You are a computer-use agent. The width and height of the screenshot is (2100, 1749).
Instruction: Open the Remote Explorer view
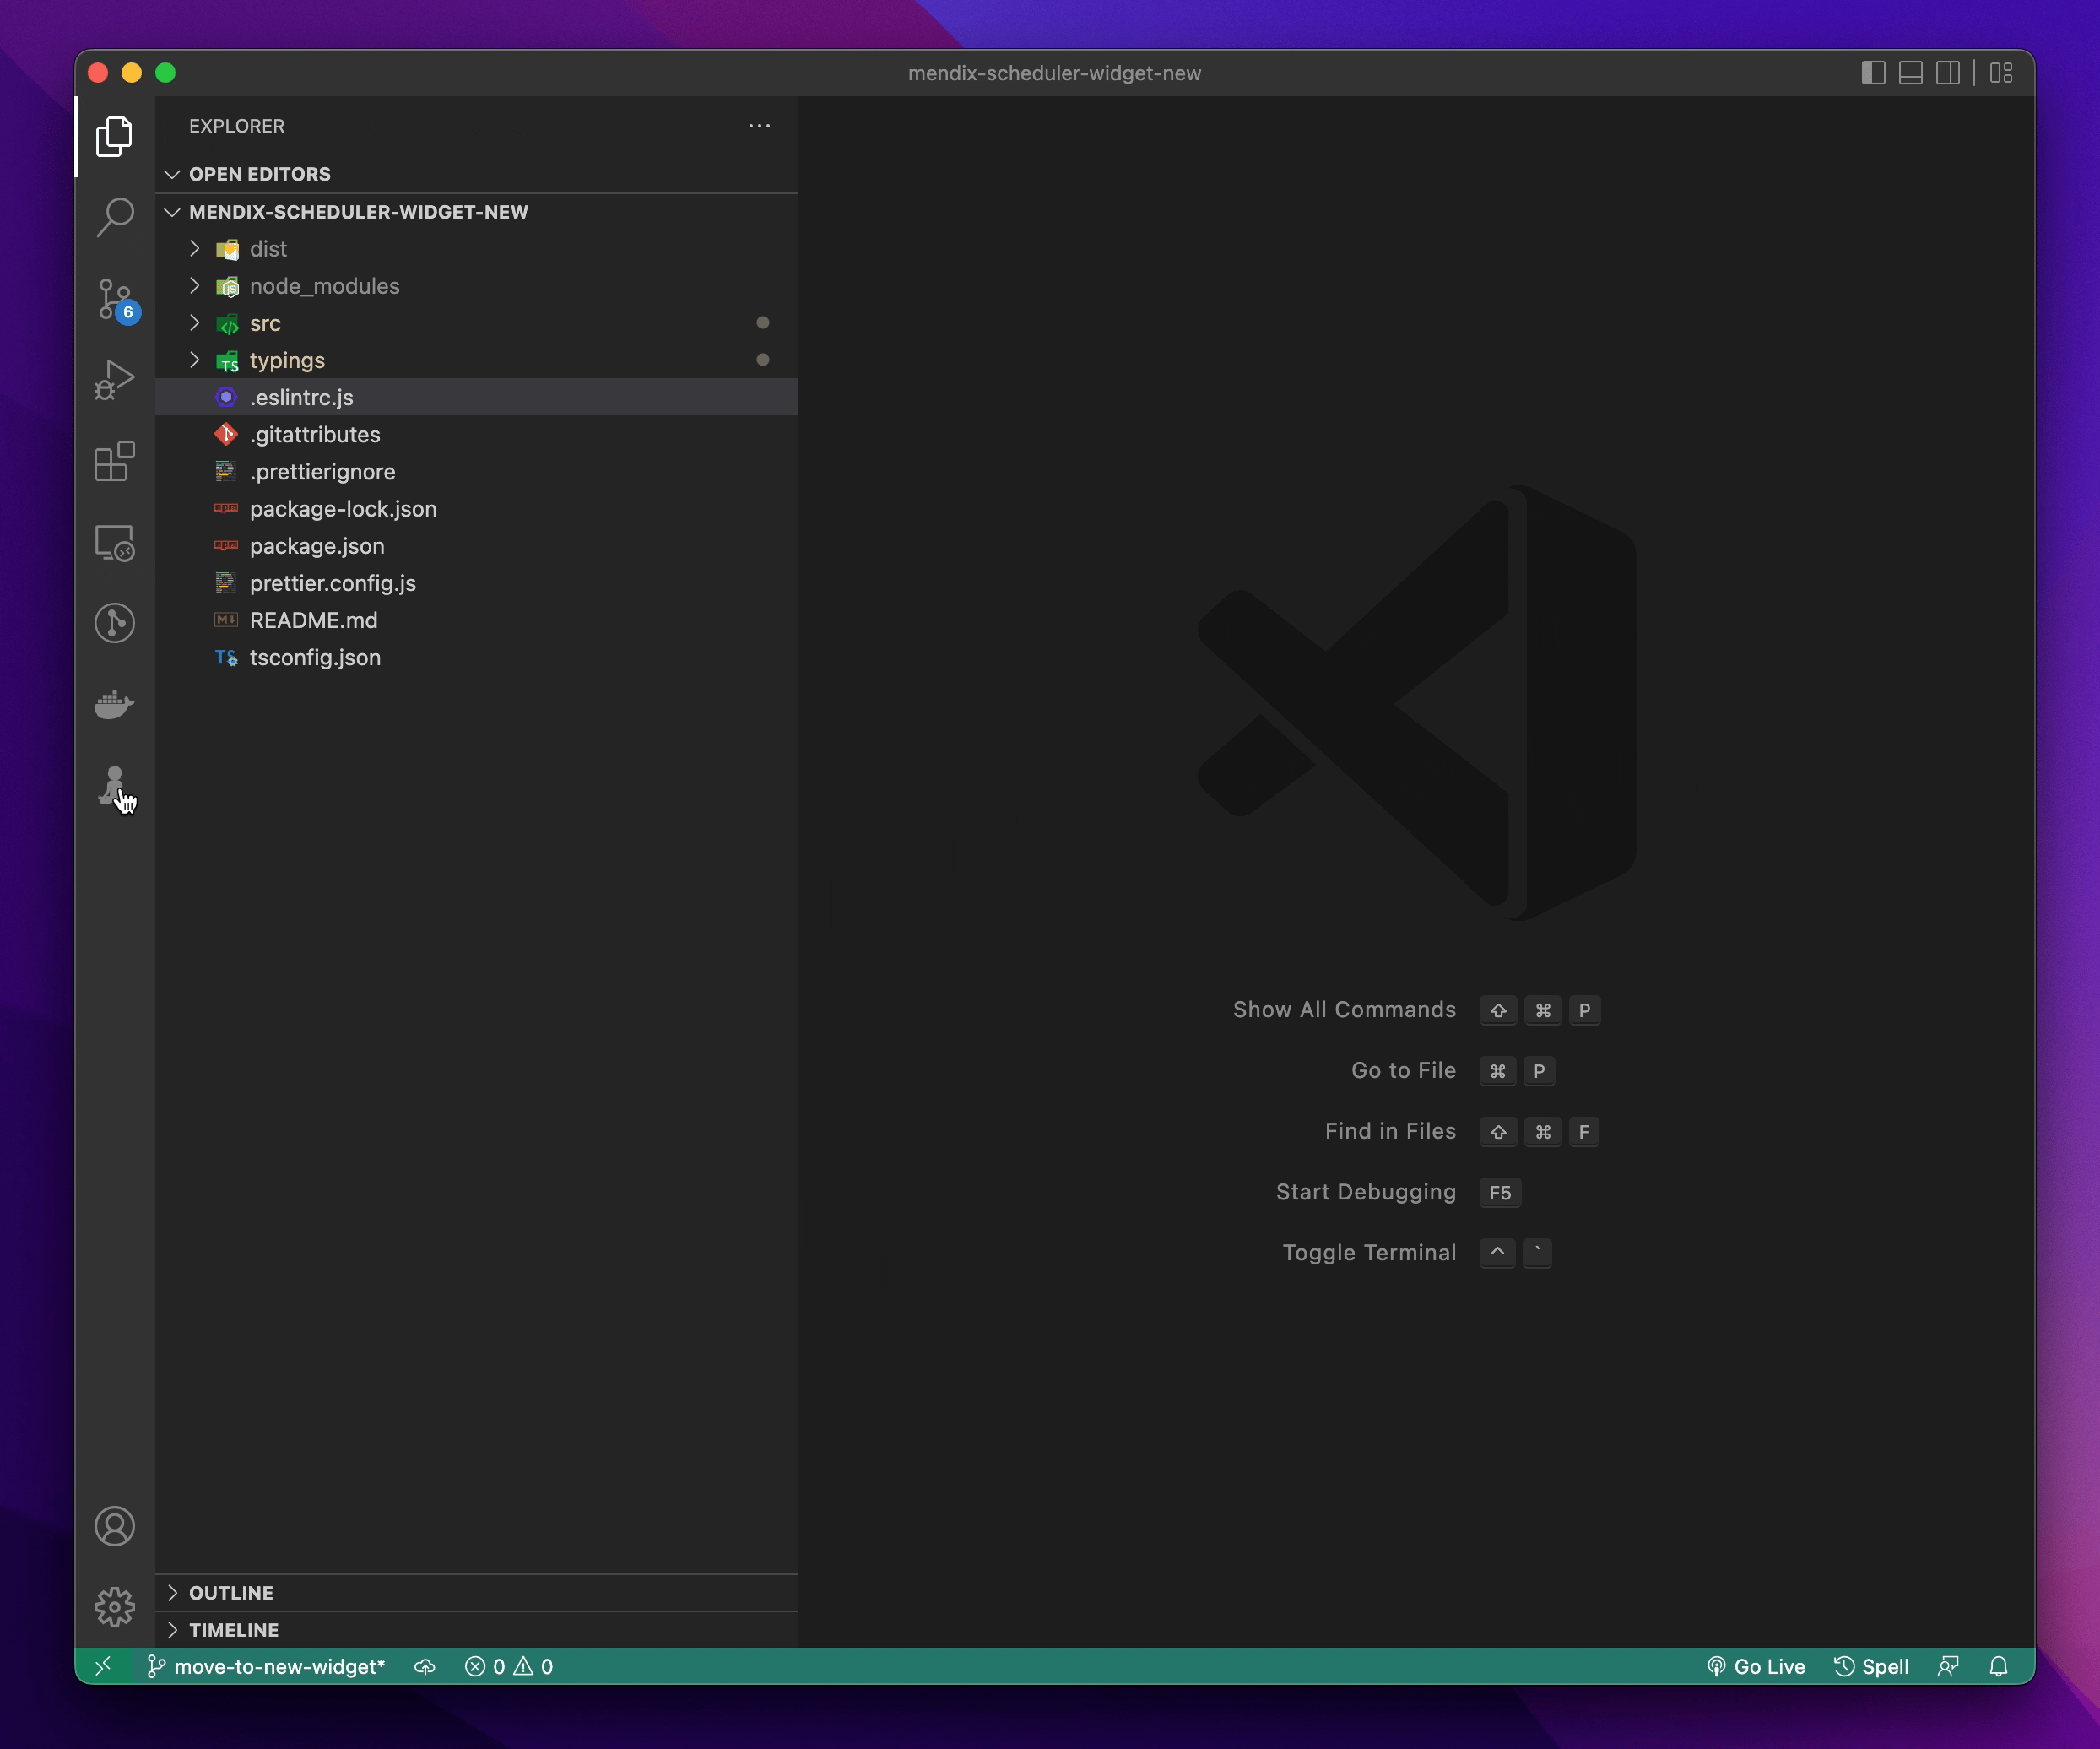point(114,543)
